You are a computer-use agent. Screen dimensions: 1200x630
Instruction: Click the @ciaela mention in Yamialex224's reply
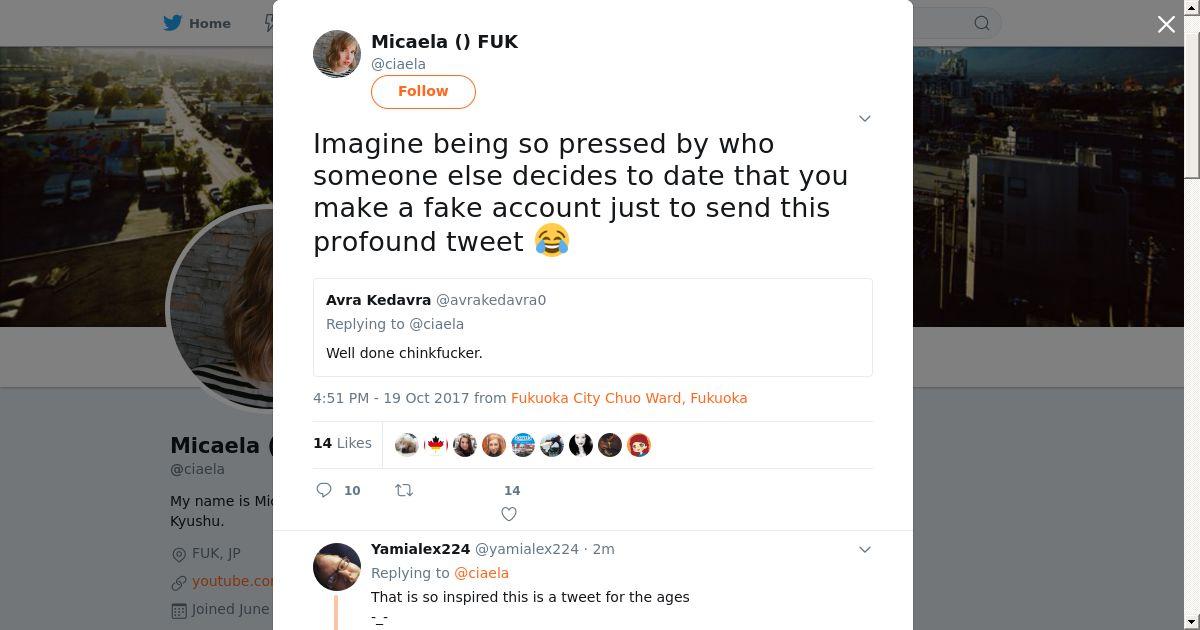(x=481, y=573)
